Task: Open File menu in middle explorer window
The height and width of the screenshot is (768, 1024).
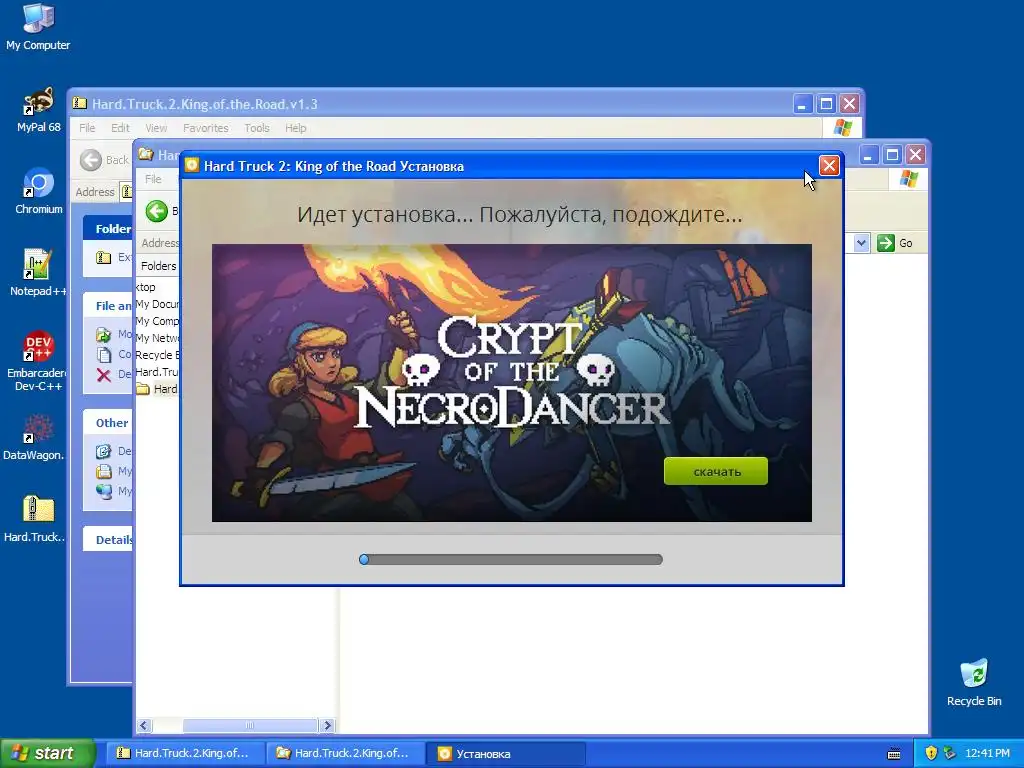Action: (x=153, y=179)
